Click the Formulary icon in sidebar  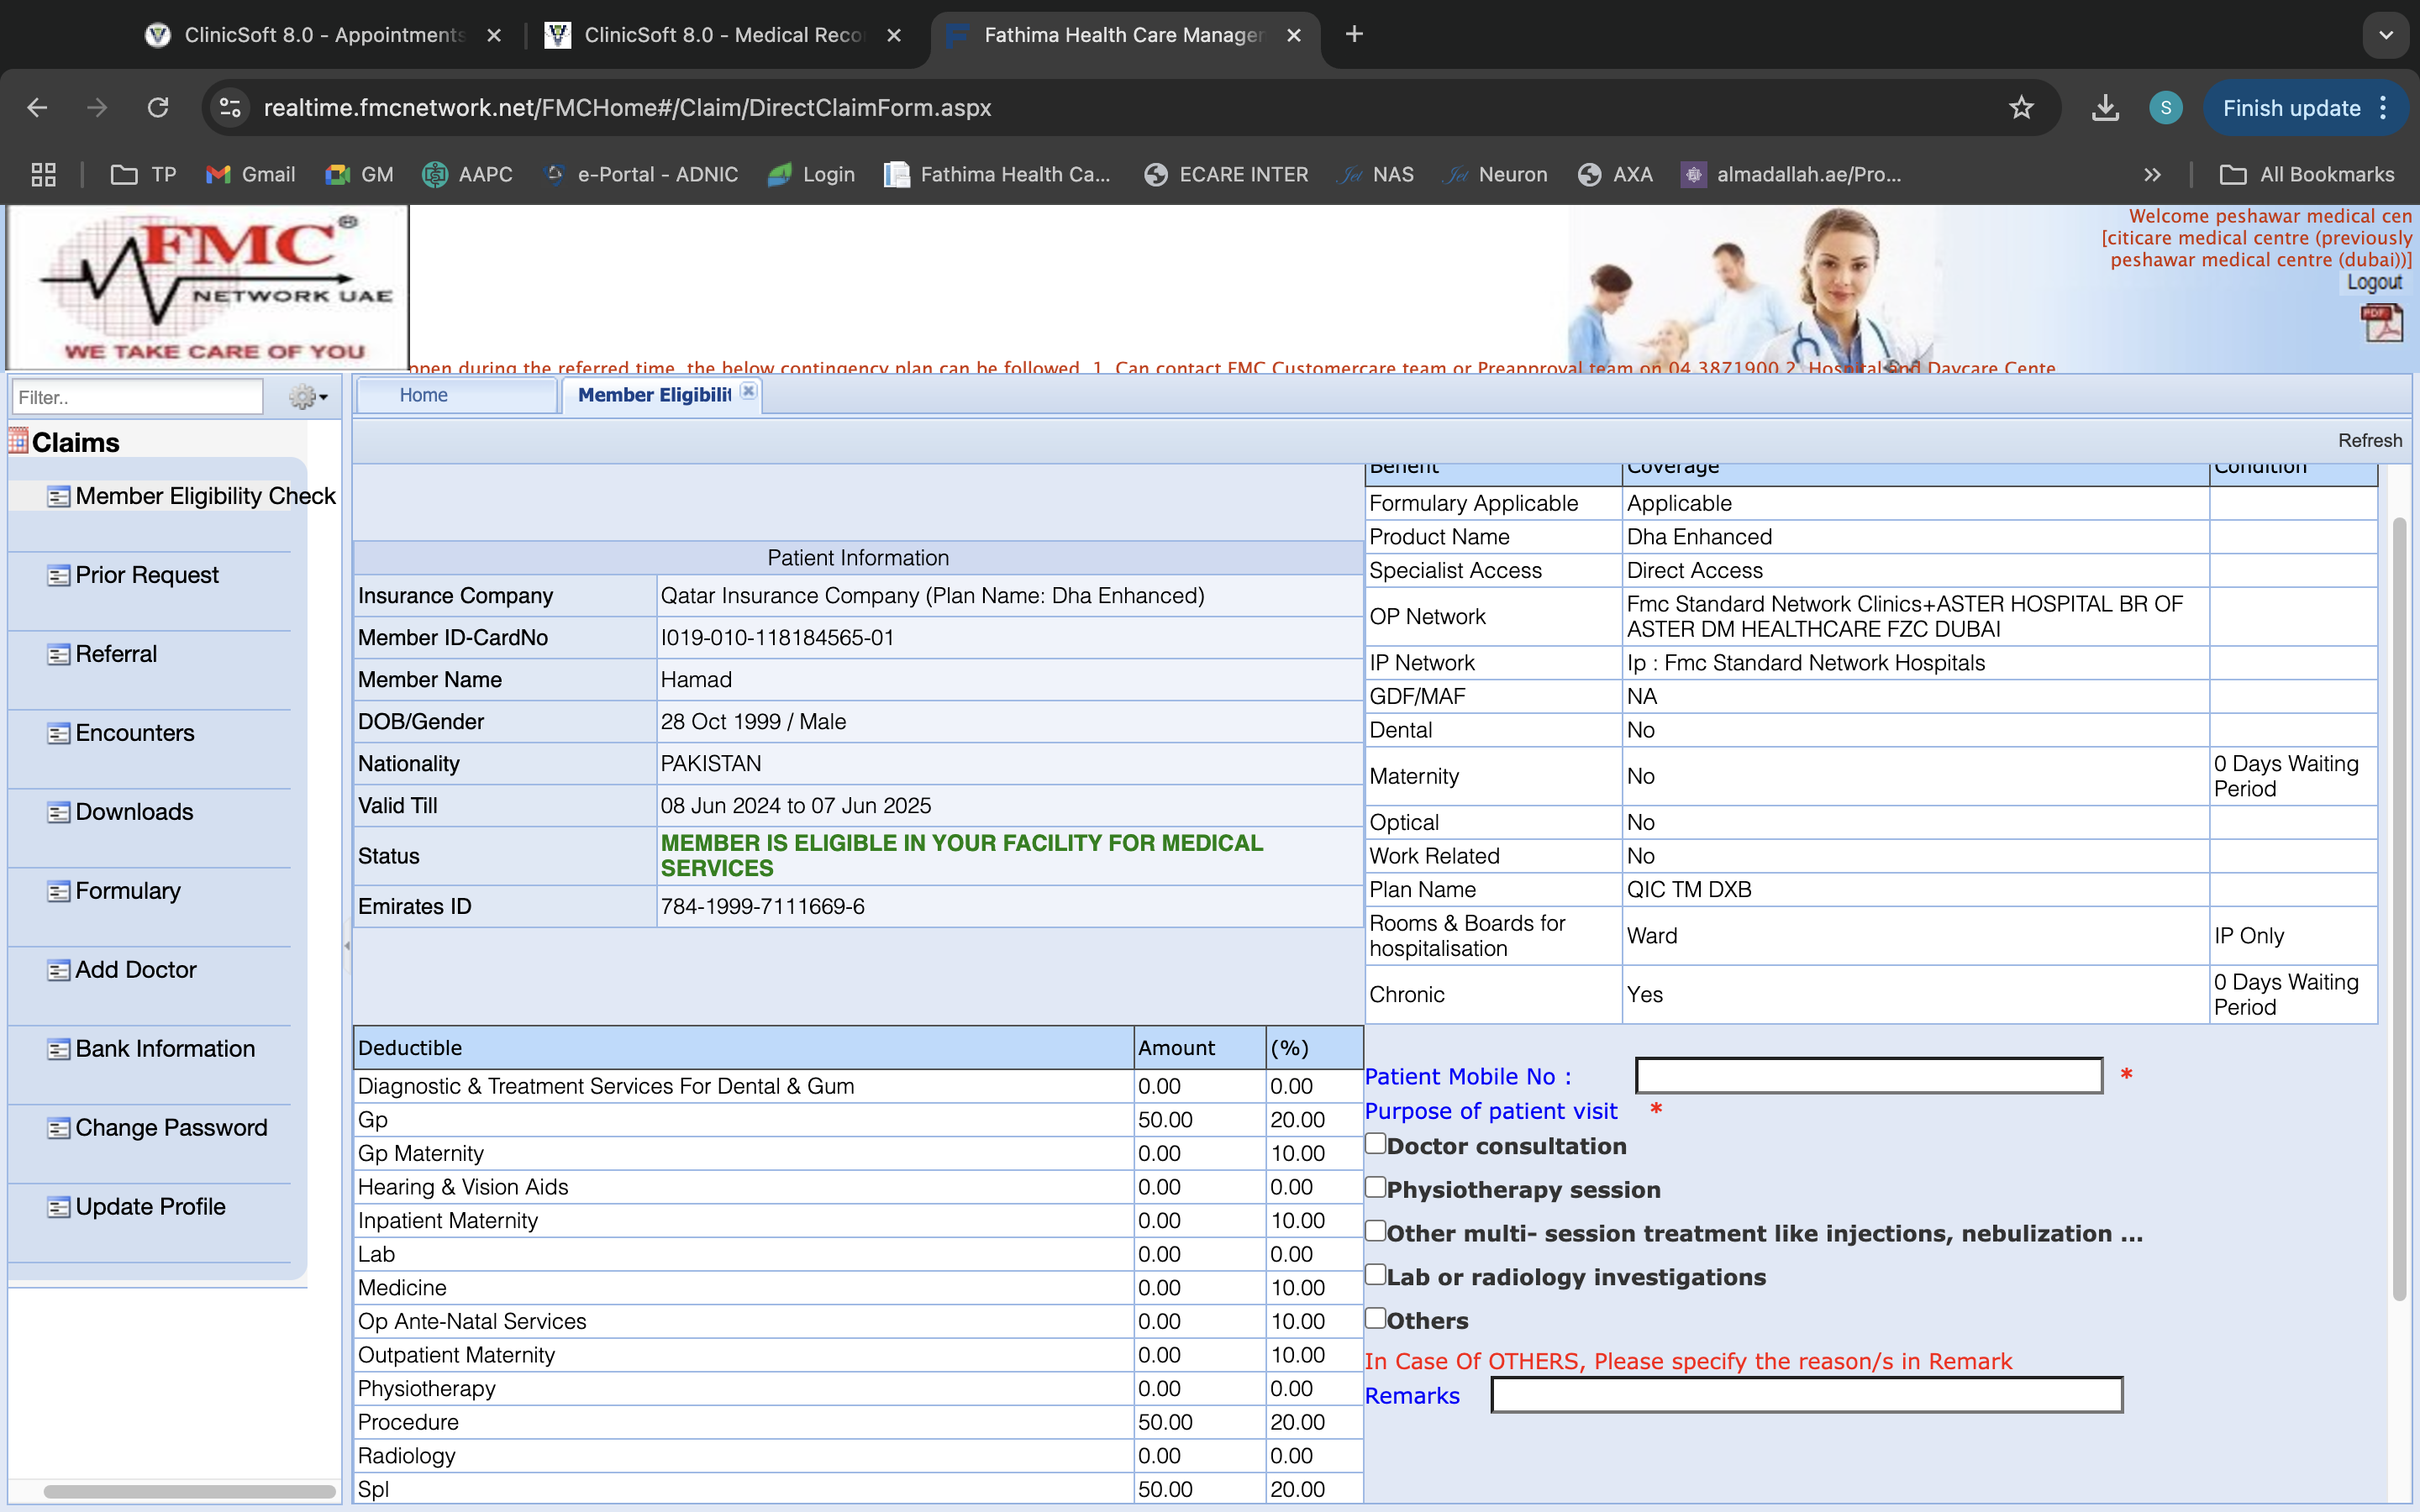(x=59, y=892)
